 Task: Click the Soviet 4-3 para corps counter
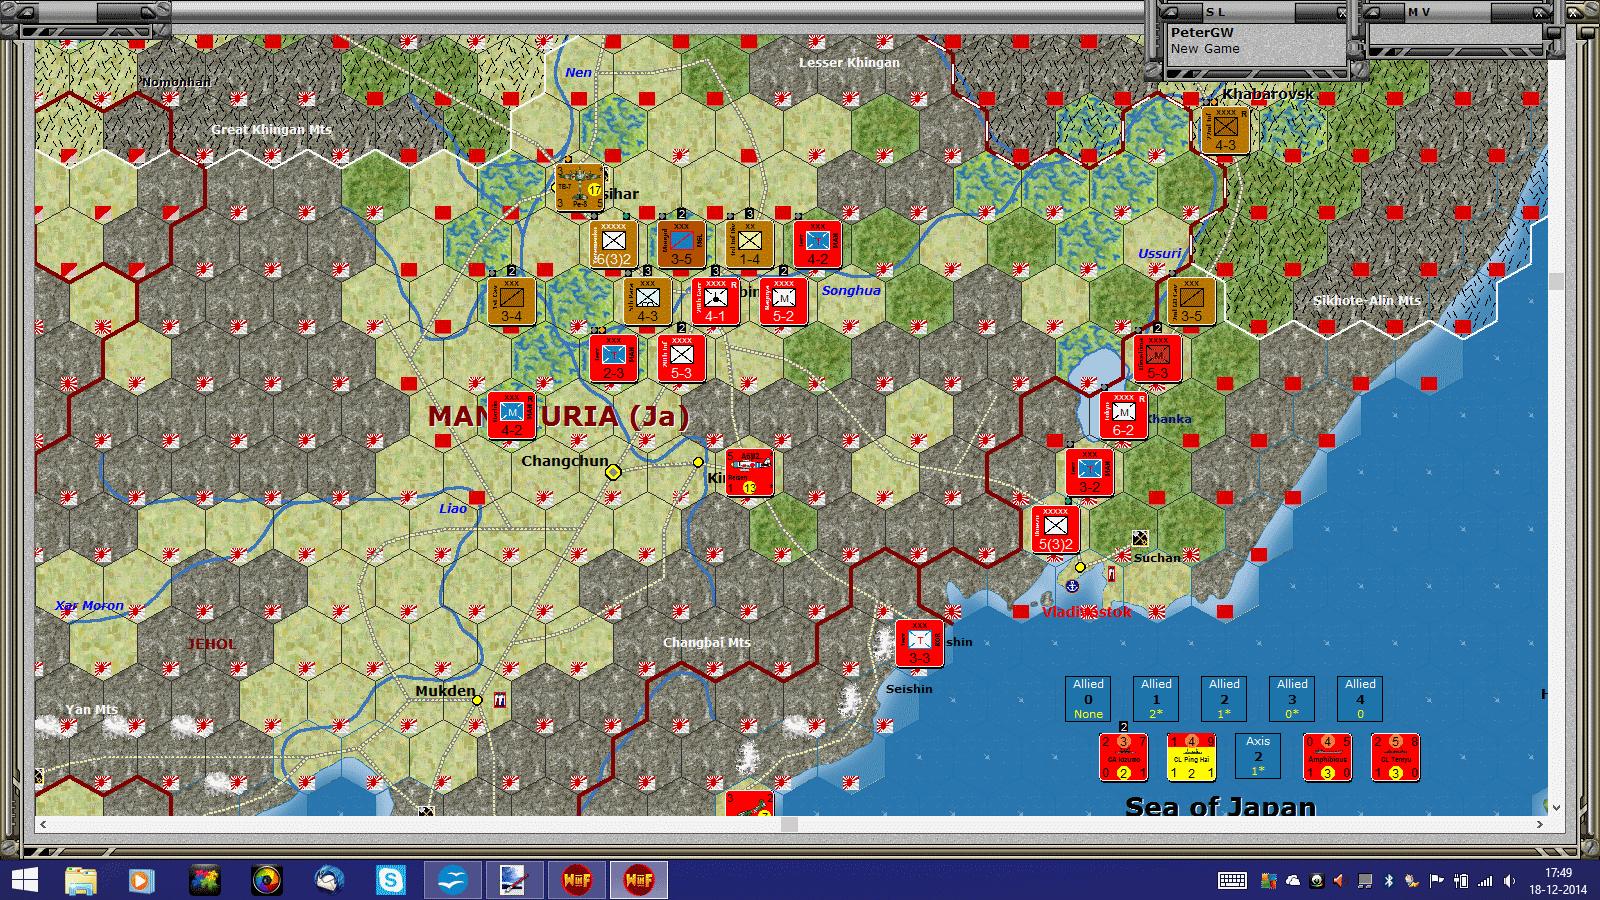click(x=647, y=302)
